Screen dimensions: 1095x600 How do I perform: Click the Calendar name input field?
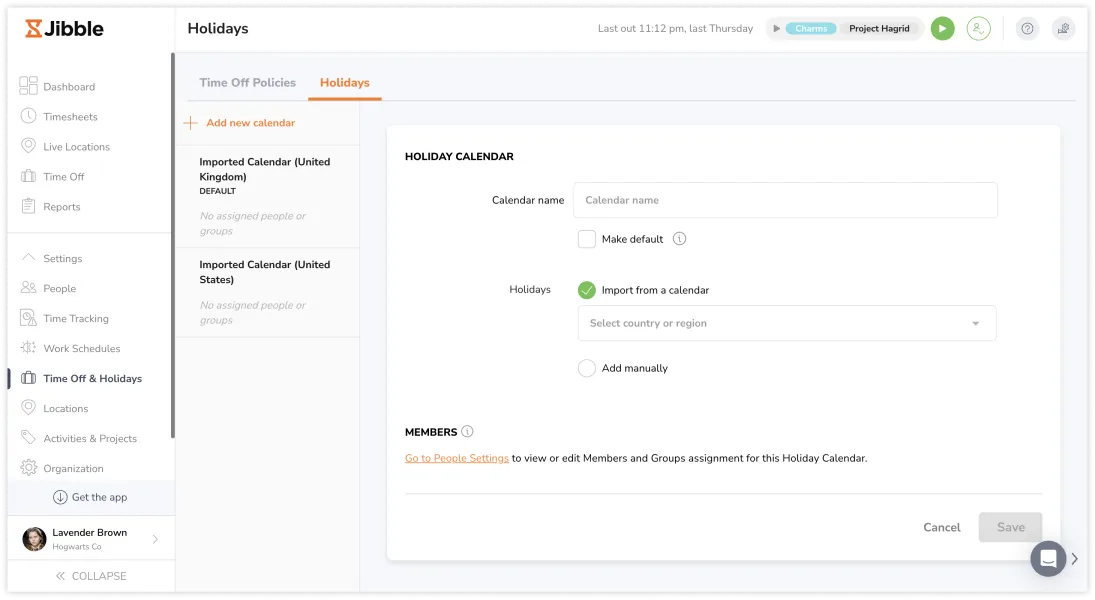click(x=785, y=200)
